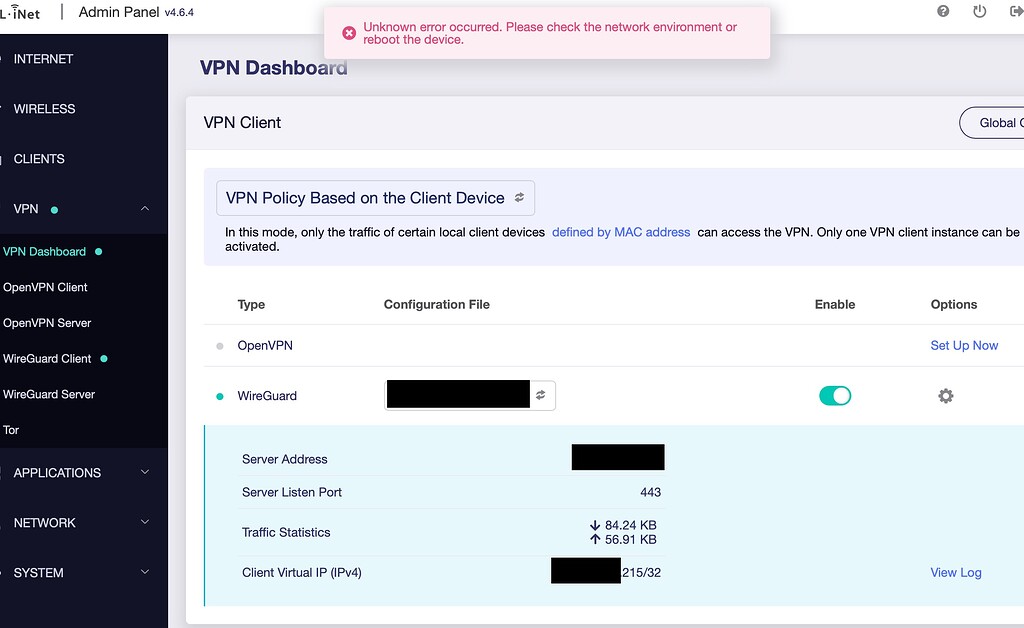
Task: Click the Server Address label
Action: 285,459
